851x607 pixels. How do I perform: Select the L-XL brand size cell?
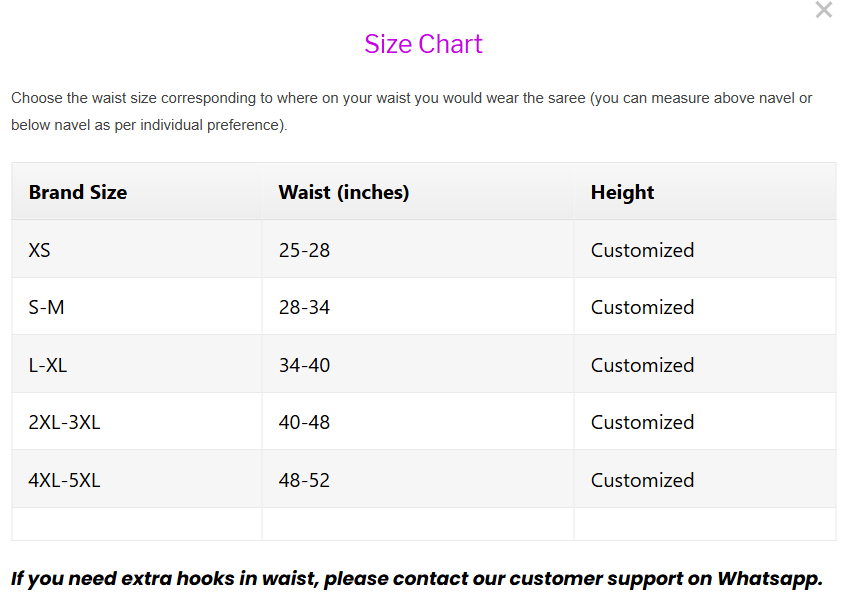(48, 365)
